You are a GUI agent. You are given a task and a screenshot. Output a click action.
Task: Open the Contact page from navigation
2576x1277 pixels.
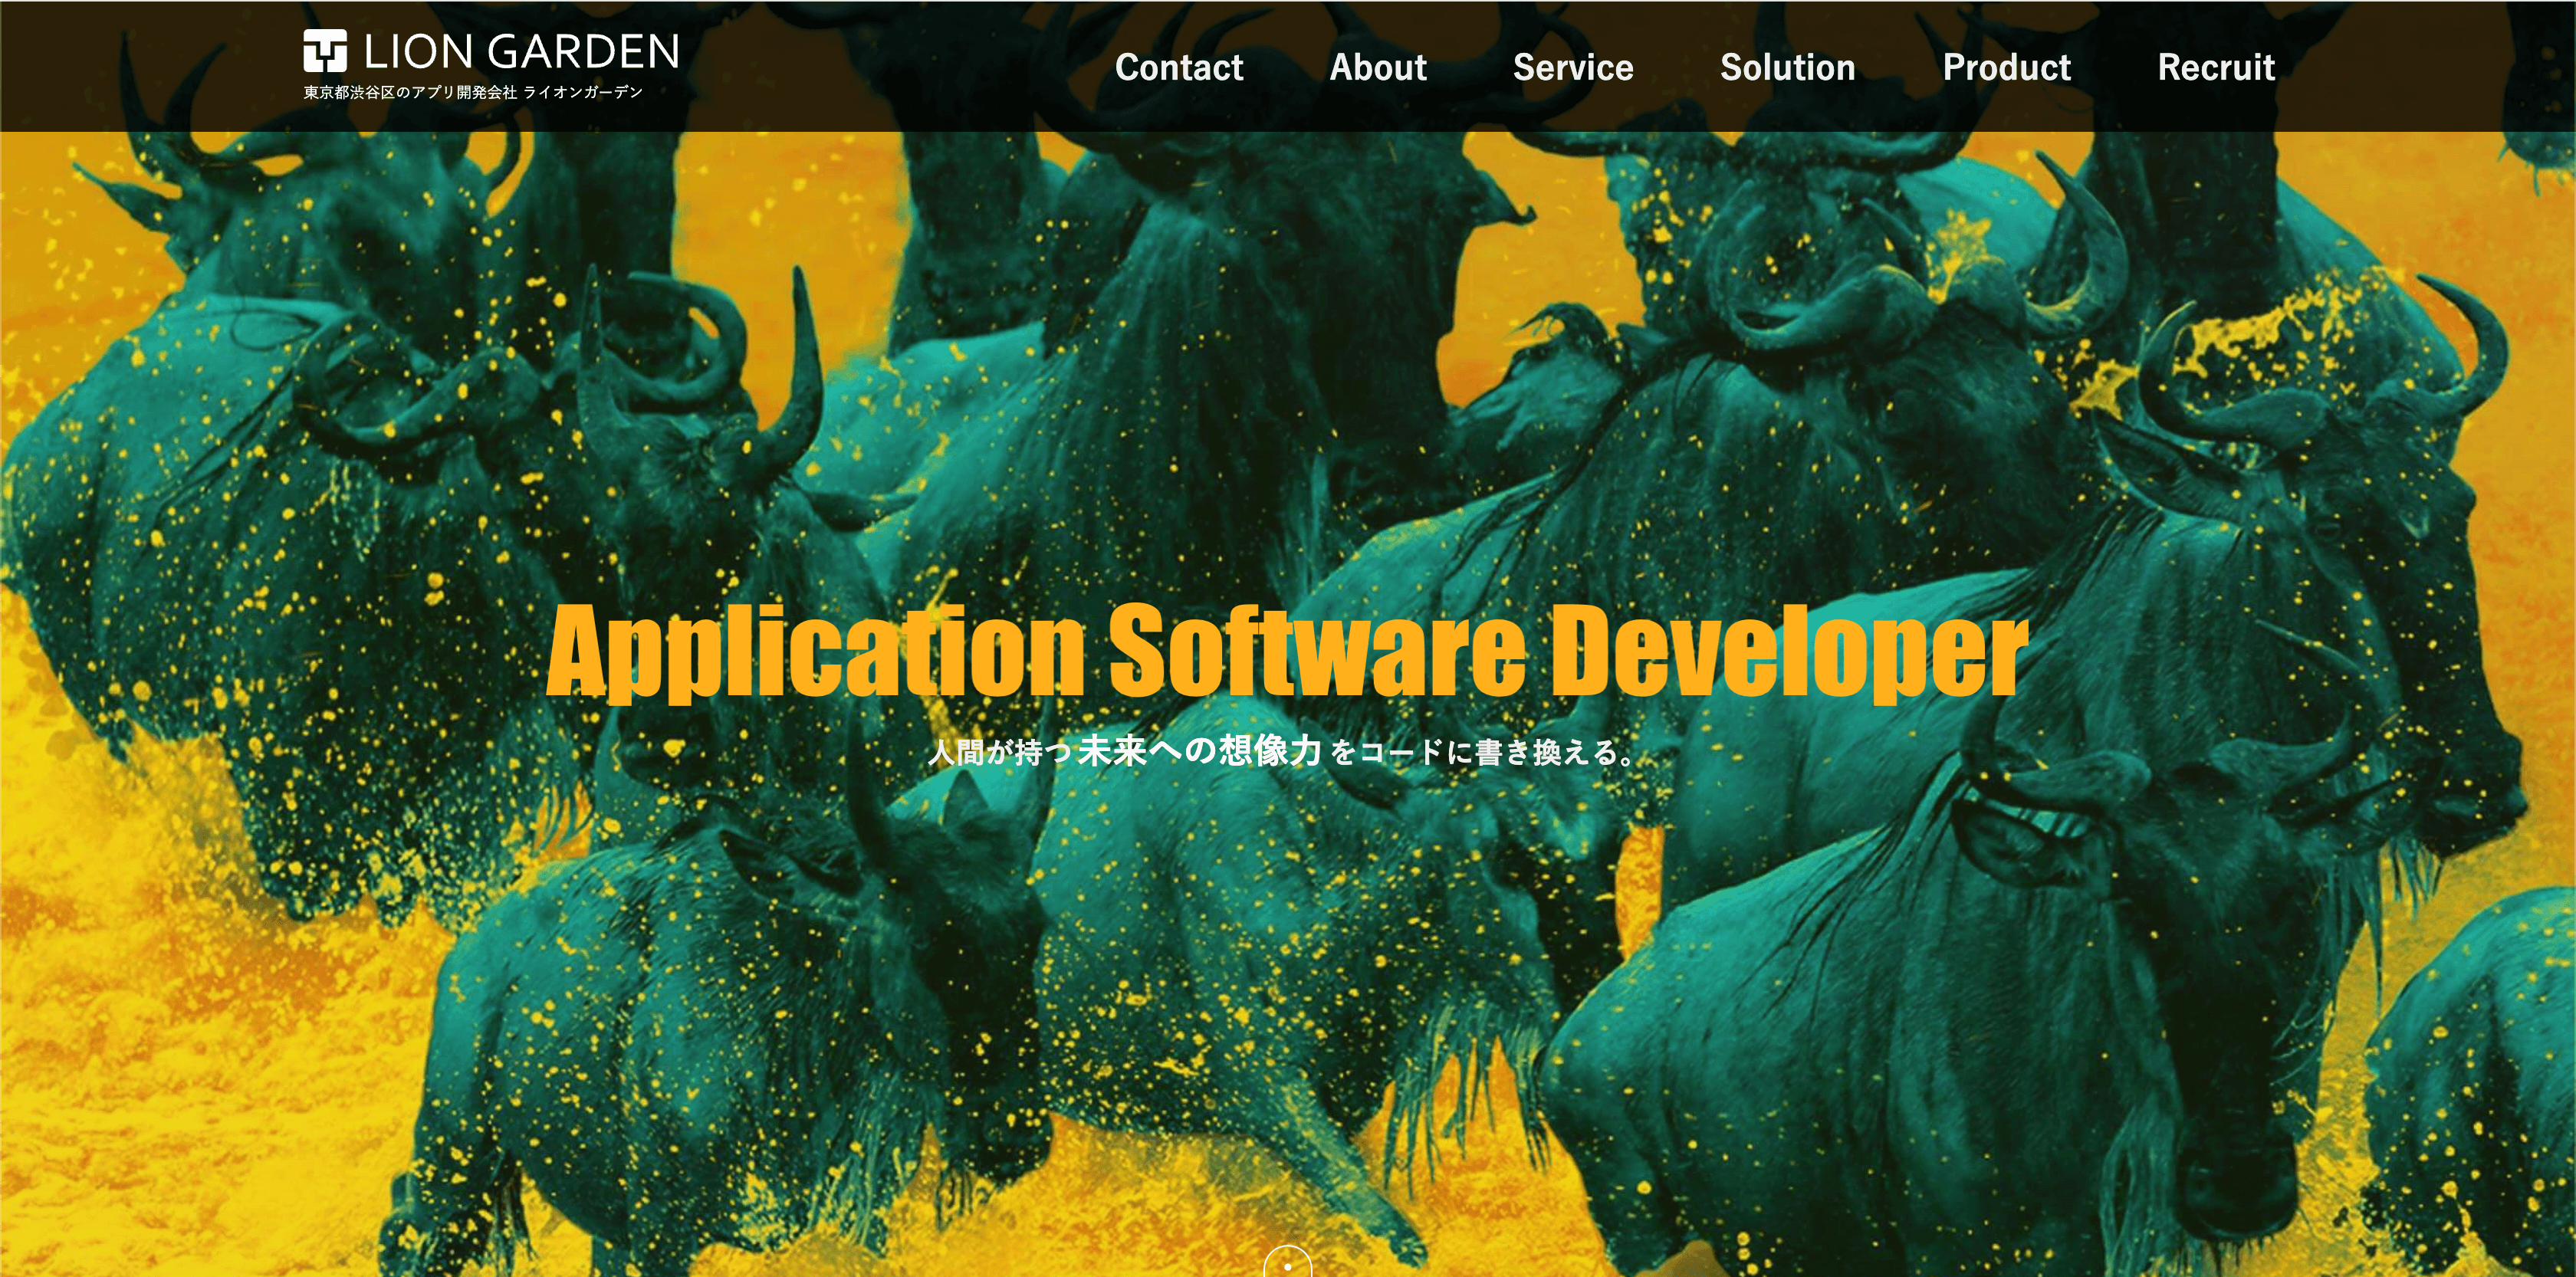[x=1178, y=67]
